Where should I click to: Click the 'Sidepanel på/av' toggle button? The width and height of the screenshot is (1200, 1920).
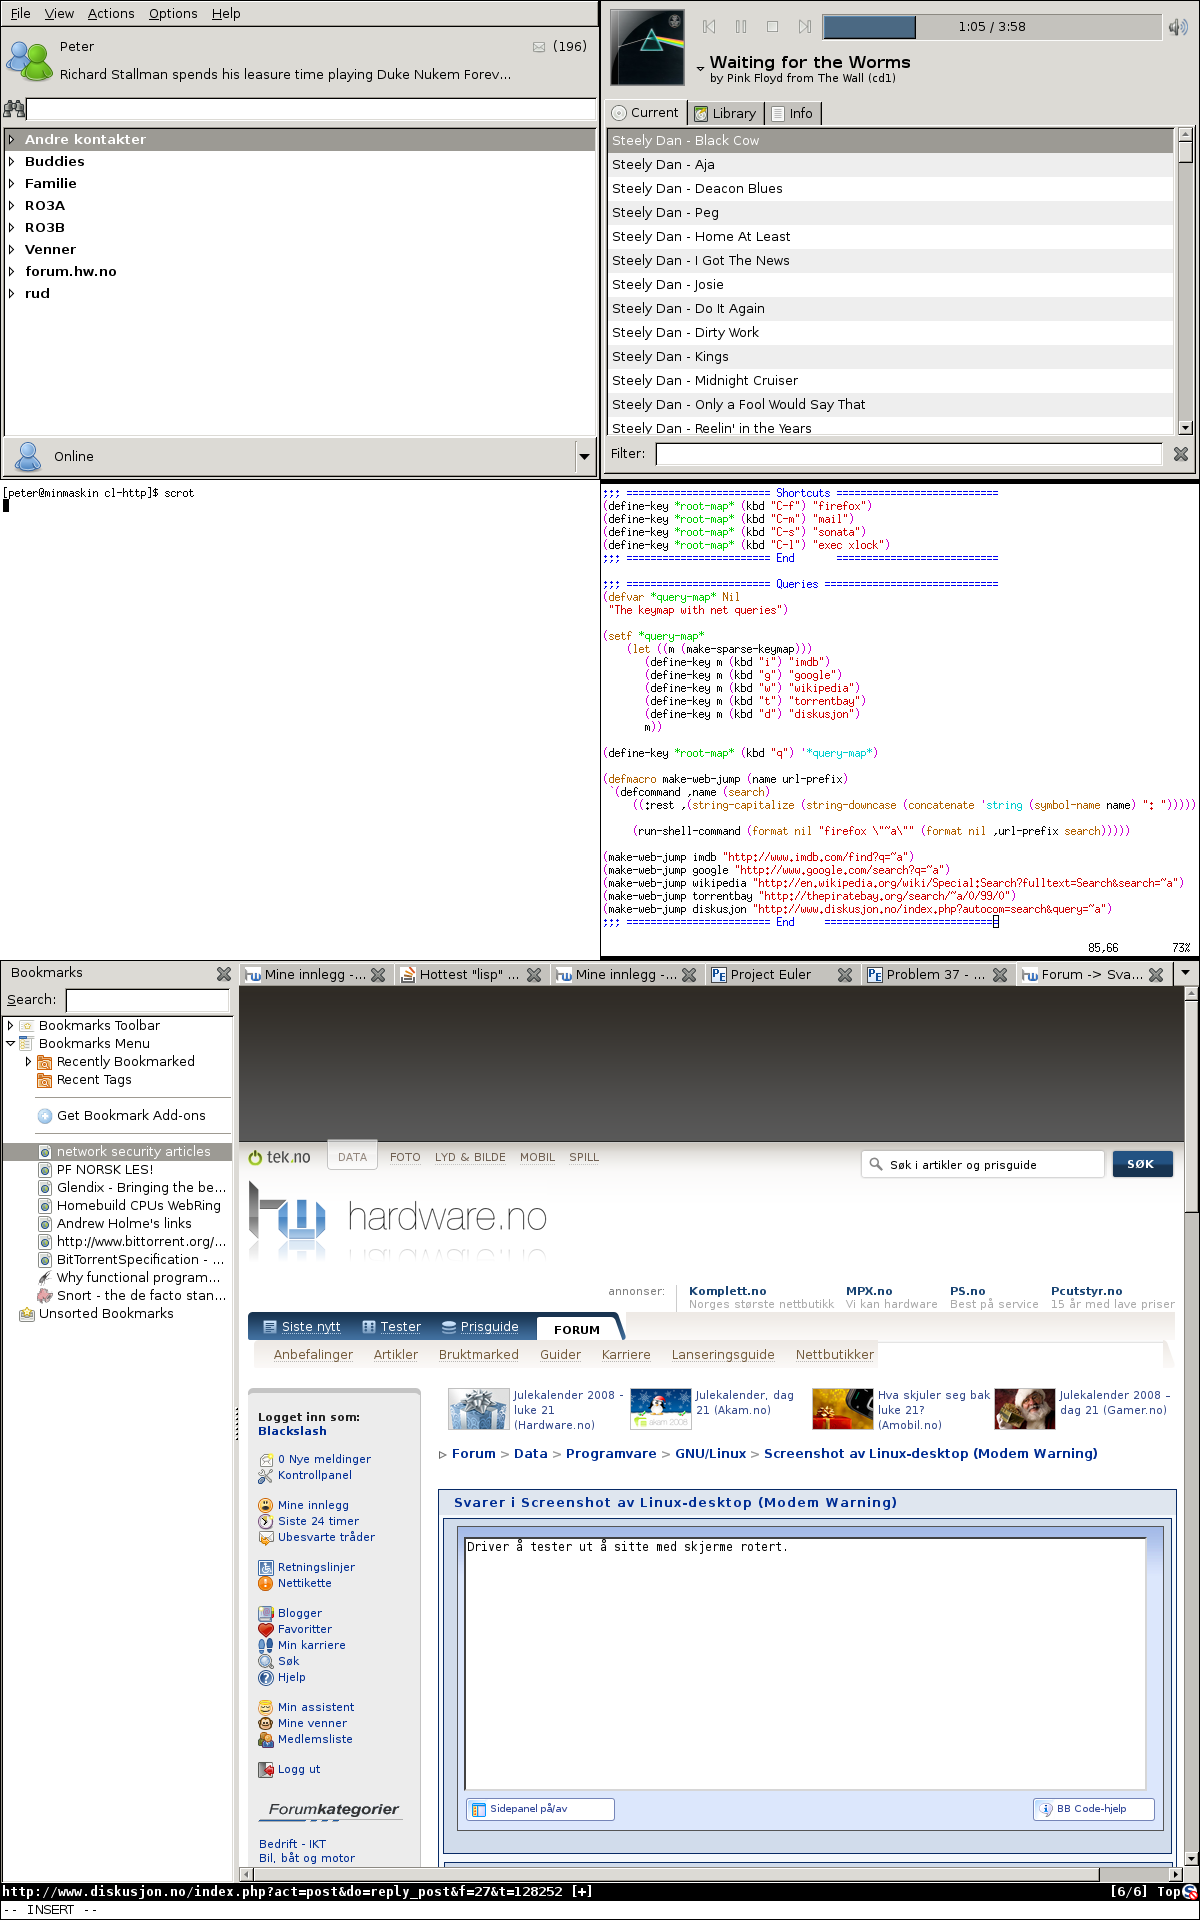(x=540, y=1809)
